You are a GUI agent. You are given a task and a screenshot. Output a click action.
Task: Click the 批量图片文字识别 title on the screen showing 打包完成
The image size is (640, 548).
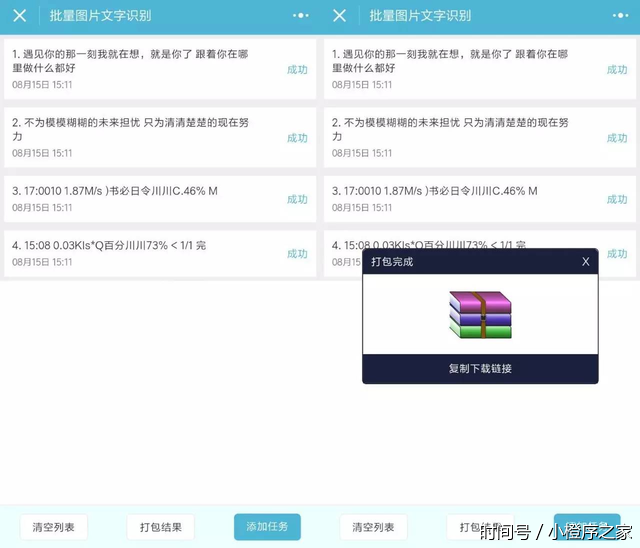pyautogui.click(x=420, y=16)
